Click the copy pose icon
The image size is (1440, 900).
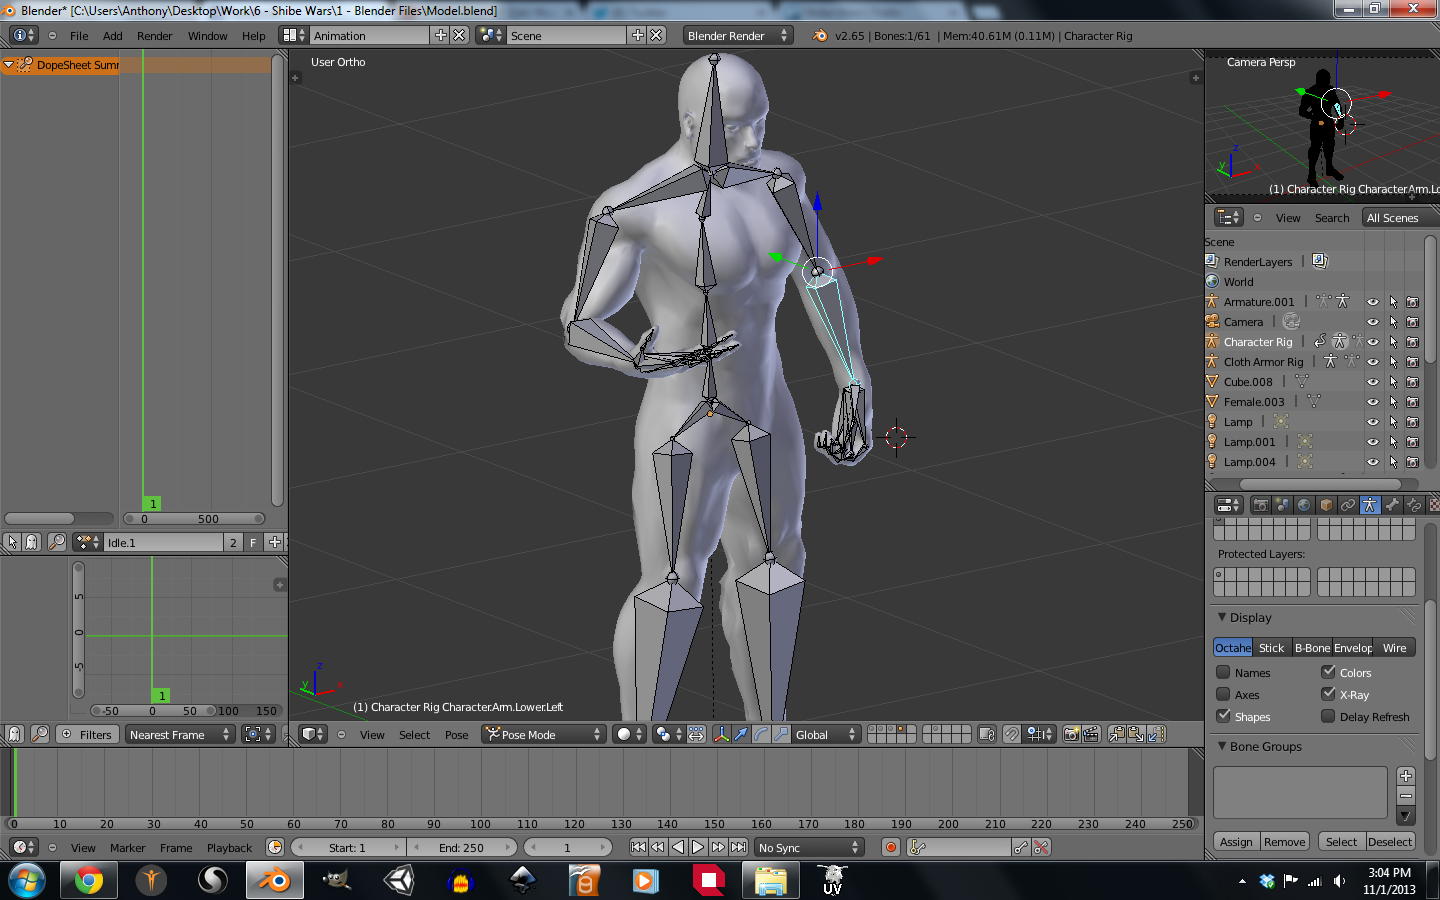(x=1117, y=734)
